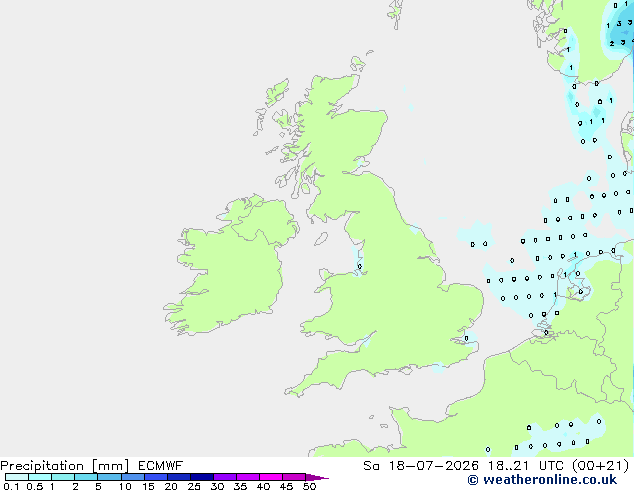
Task: Click the weatheronline.co.uk copyright link
Action: tap(542, 480)
